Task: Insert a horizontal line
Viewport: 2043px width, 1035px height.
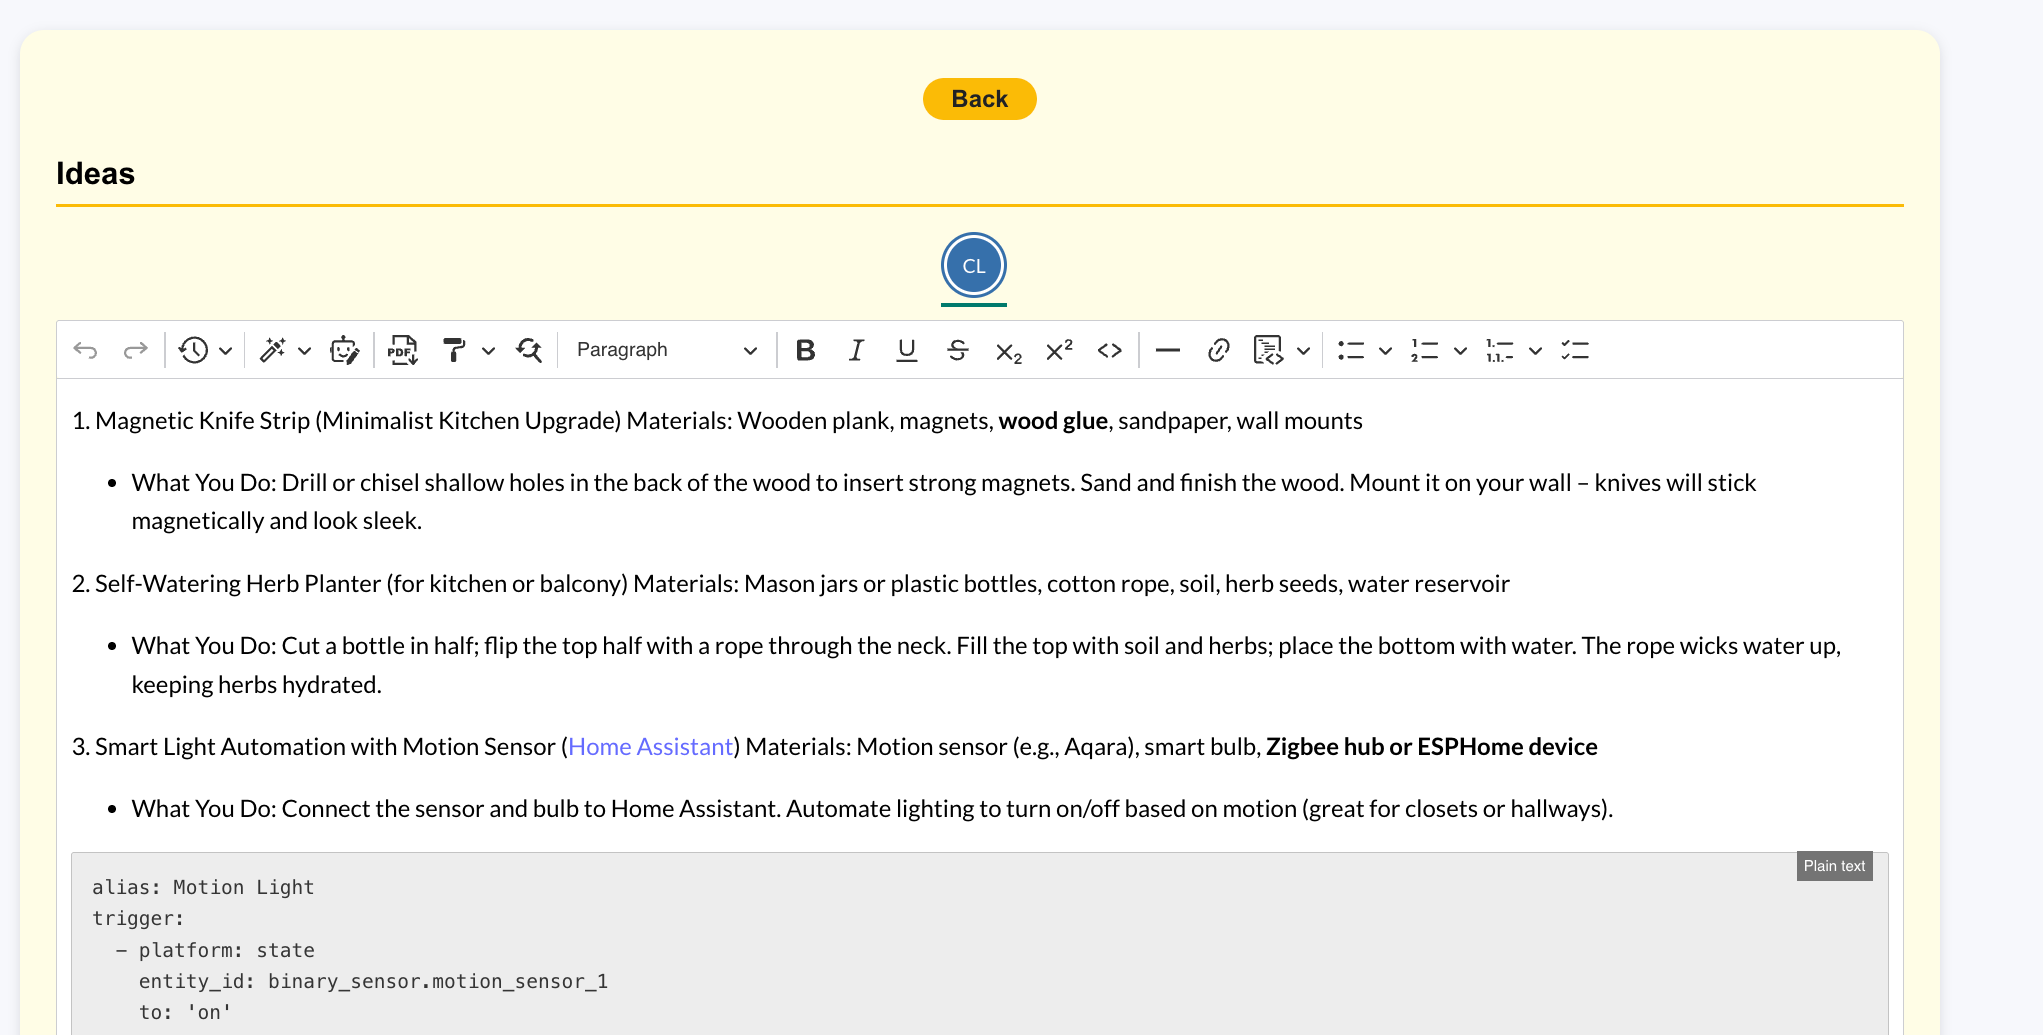Action: click(x=1168, y=350)
